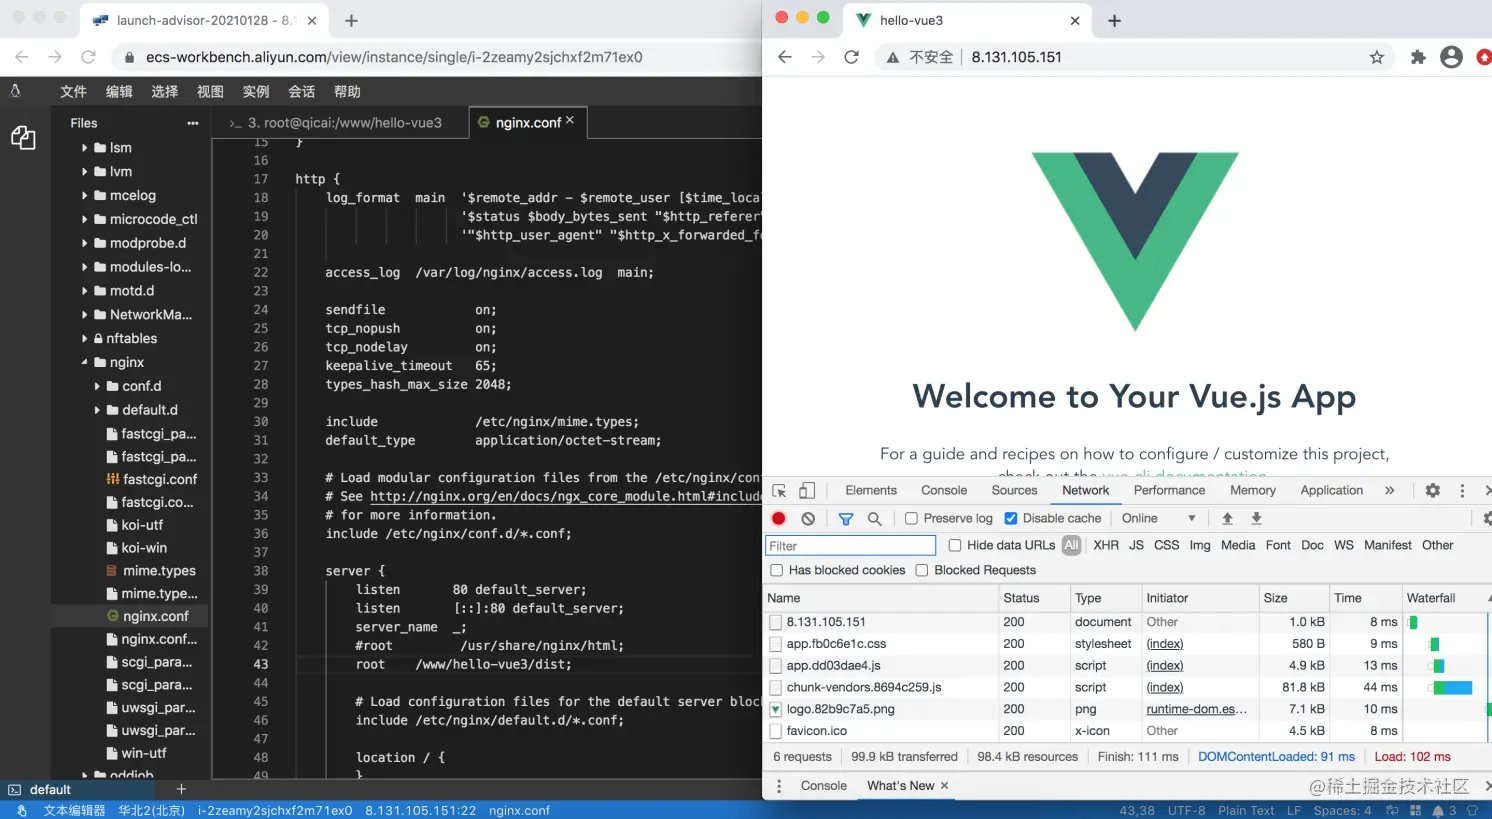
Task: Select the app.fb0c6e1c.css request row checkbox
Action: click(x=775, y=644)
